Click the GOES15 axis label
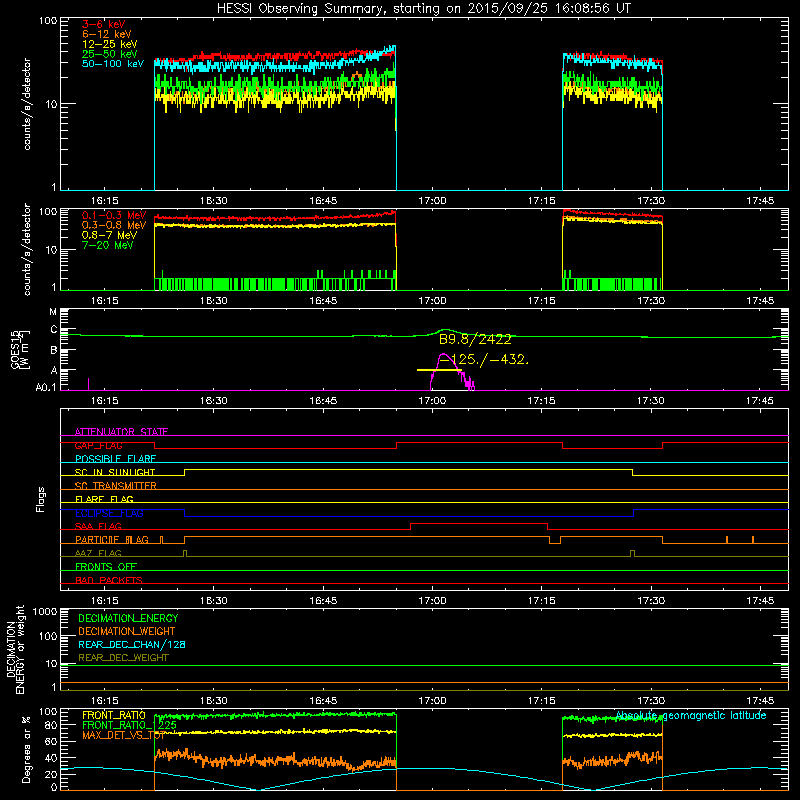Viewport: 800px width, 800px height. point(17,349)
